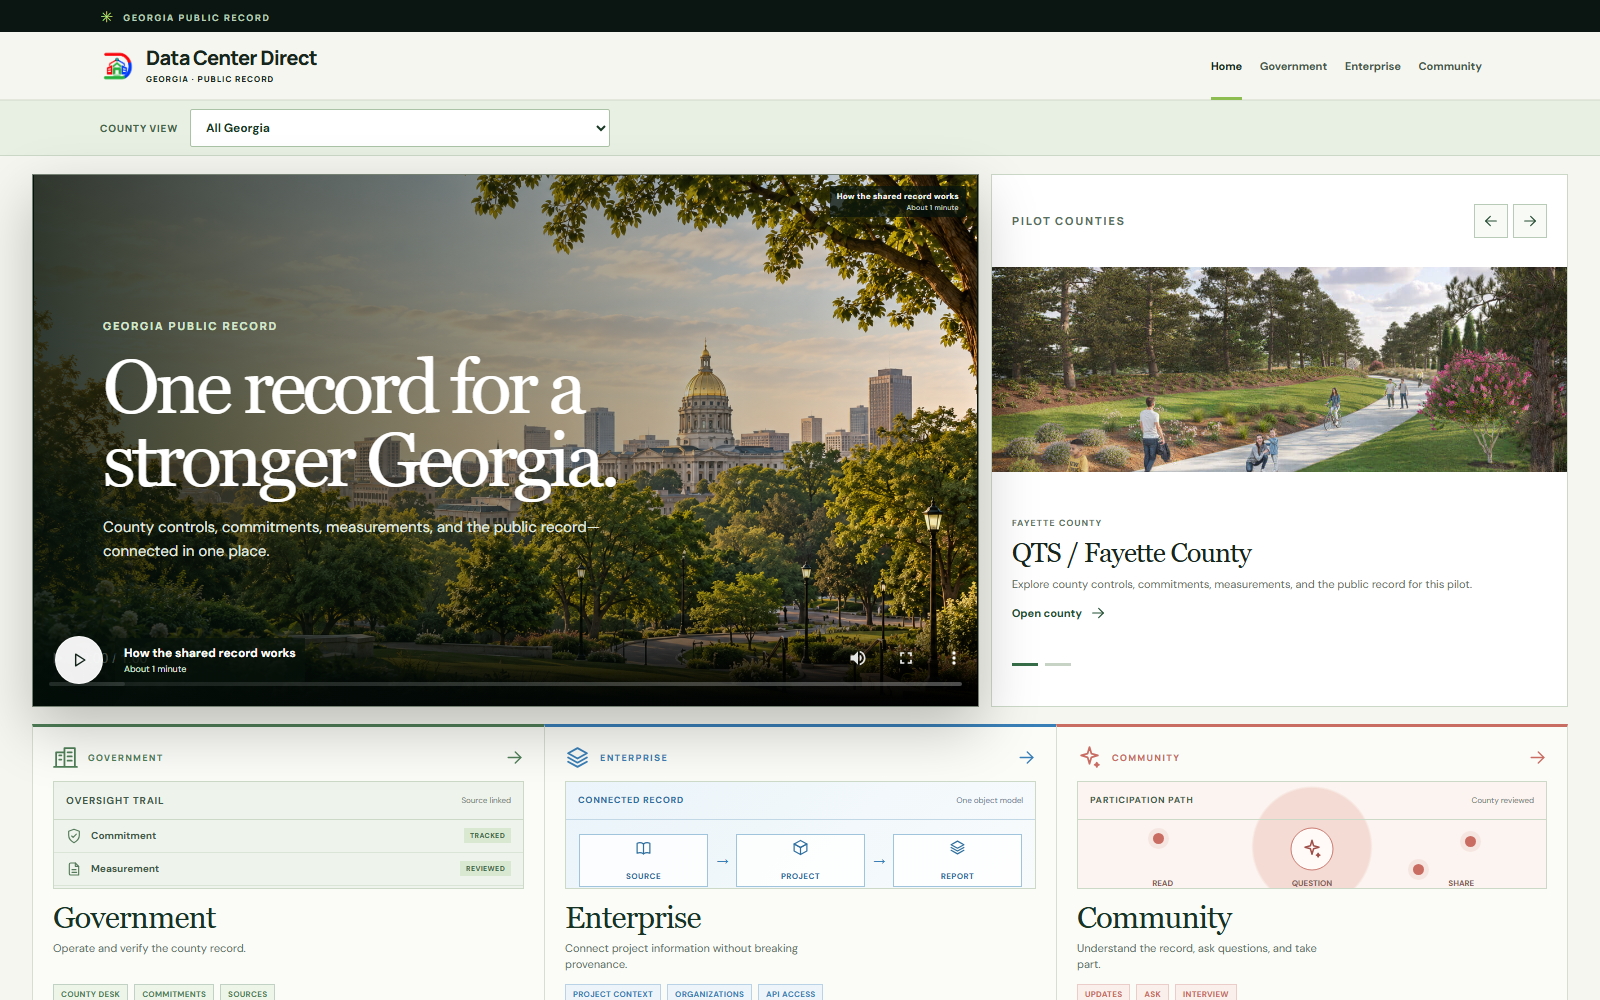Image resolution: width=1600 pixels, height=1000 pixels.
Task: Click the Measurement row in Oversight Trail
Action: coord(288,869)
